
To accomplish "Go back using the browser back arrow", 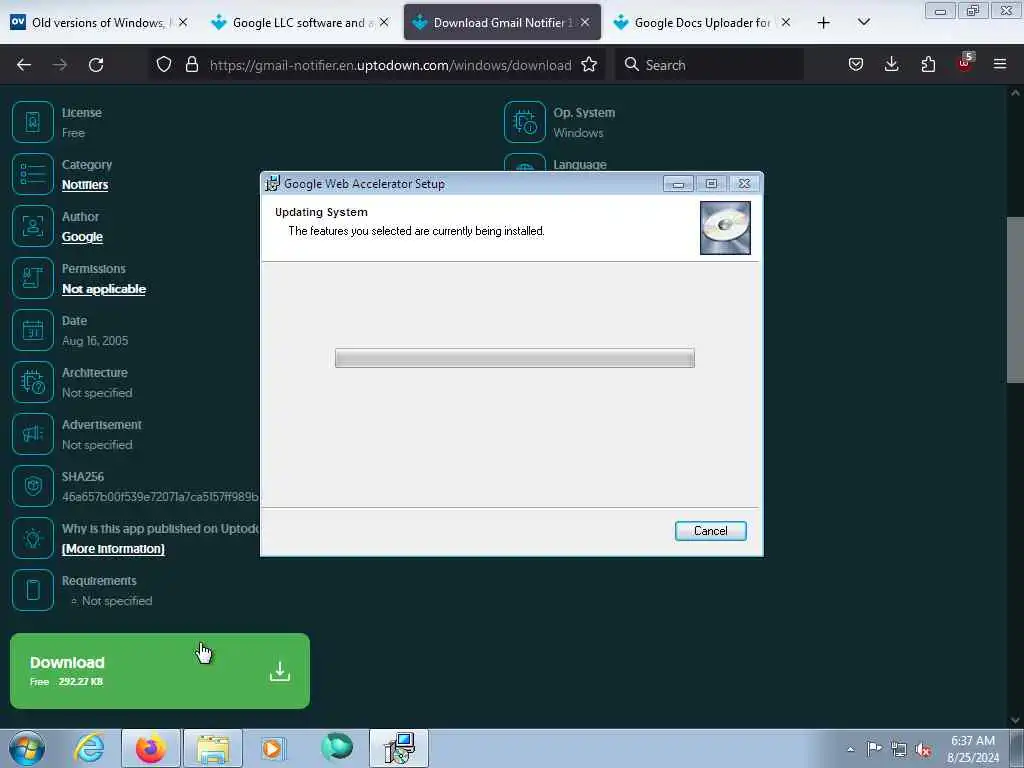I will pos(24,65).
